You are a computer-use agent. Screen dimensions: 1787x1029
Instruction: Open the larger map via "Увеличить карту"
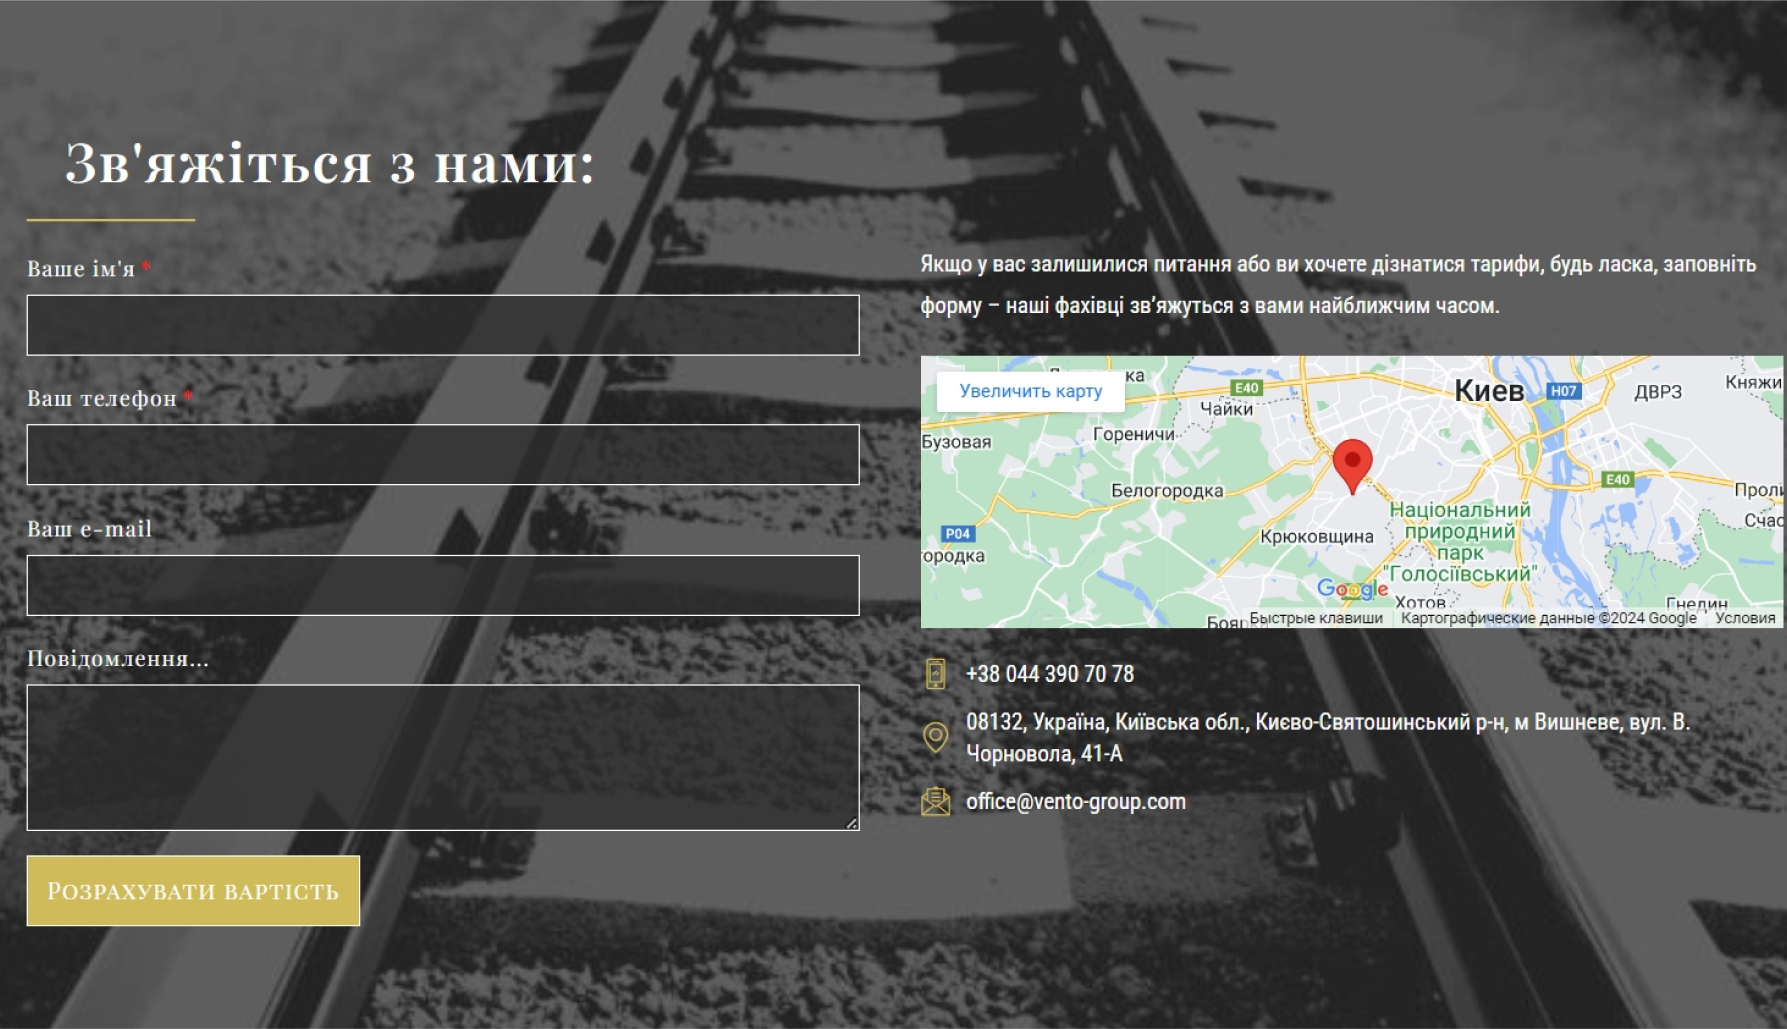(1030, 391)
